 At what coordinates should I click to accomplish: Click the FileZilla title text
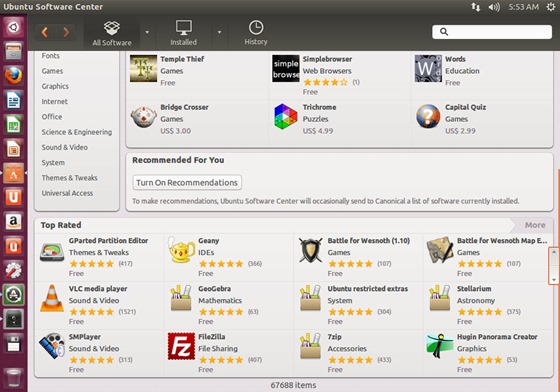click(x=212, y=337)
